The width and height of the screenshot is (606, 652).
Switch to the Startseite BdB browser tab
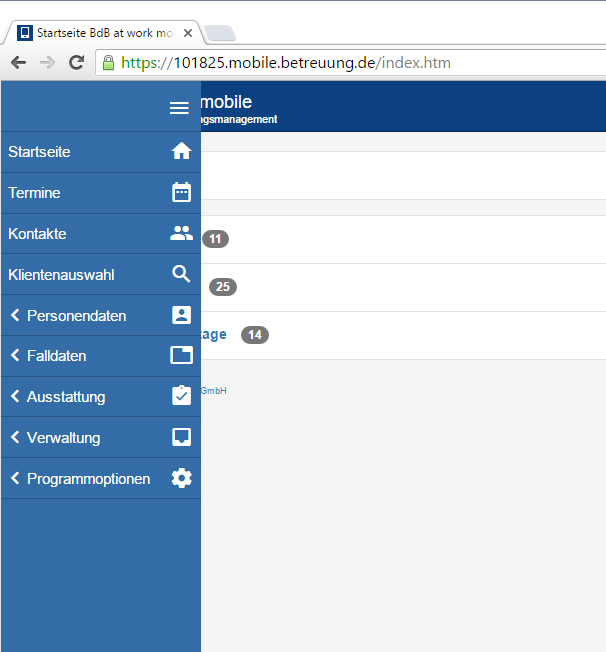point(104,32)
